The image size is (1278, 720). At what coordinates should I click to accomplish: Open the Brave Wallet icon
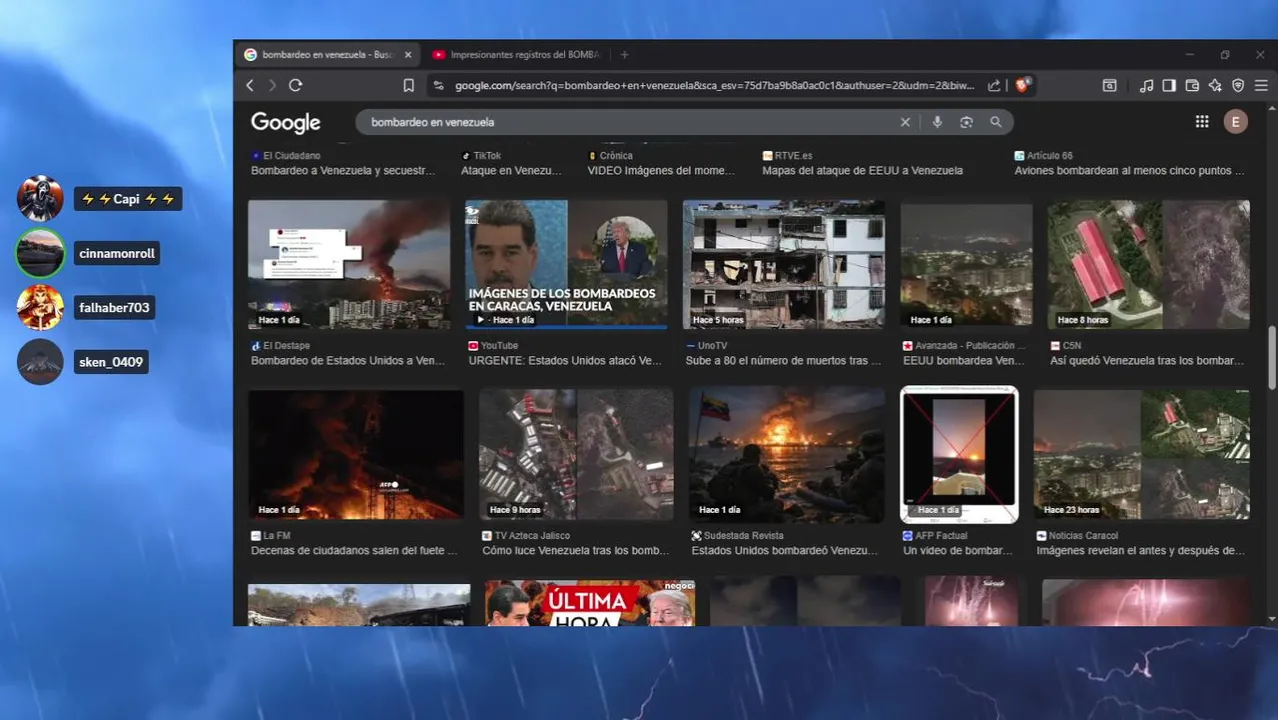[1192, 86]
